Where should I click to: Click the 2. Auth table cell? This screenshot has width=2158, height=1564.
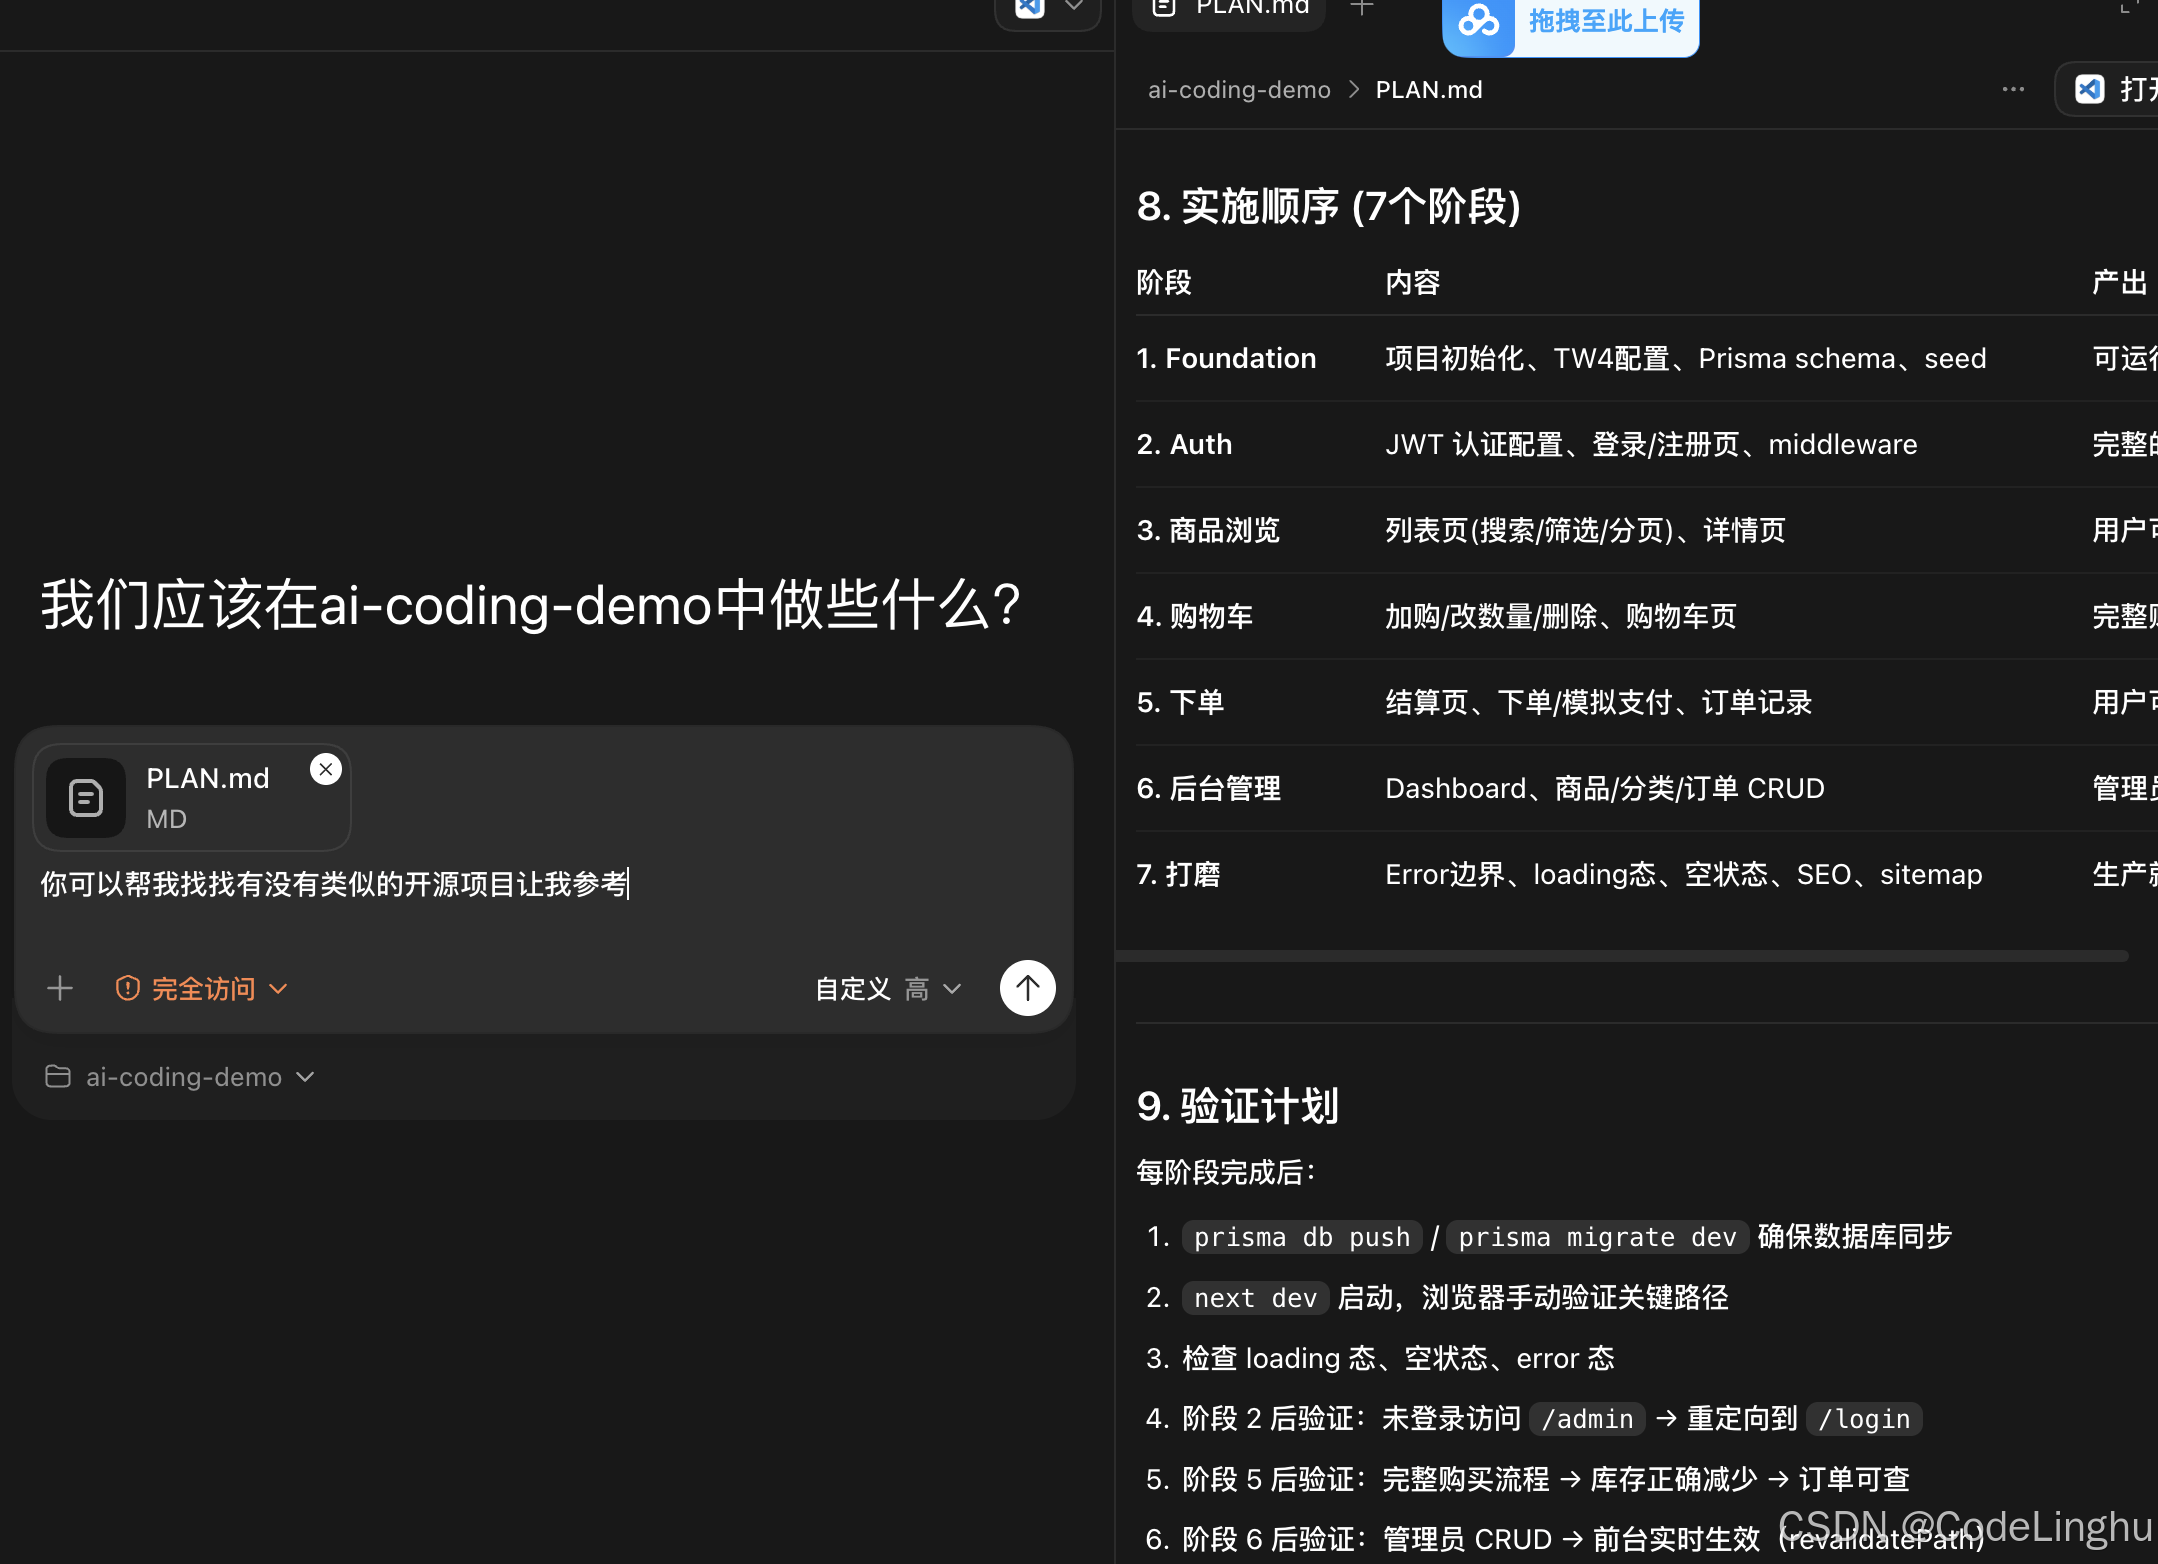(1184, 444)
